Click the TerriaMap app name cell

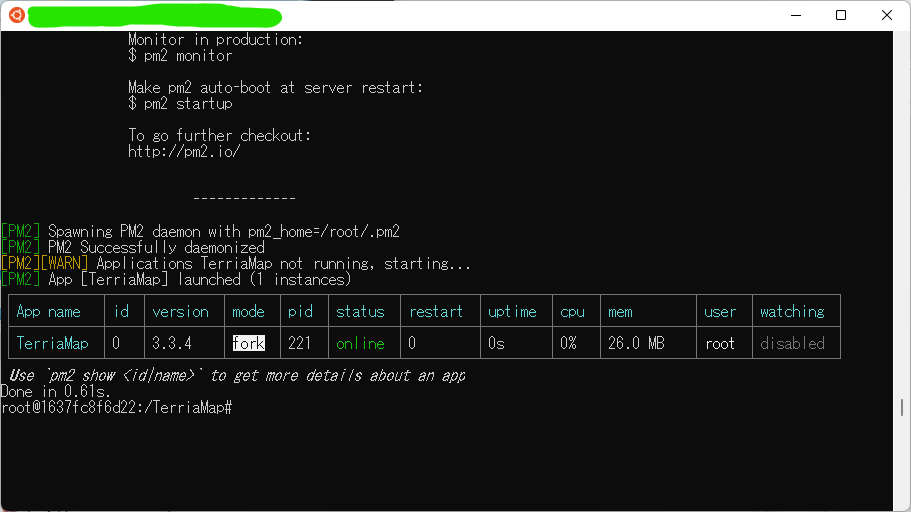(x=52, y=343)
